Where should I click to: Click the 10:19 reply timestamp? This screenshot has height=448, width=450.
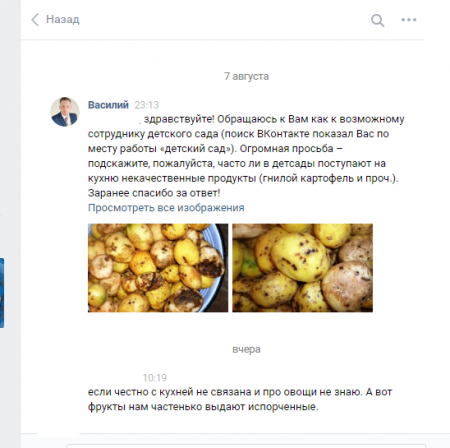point(155,378)
